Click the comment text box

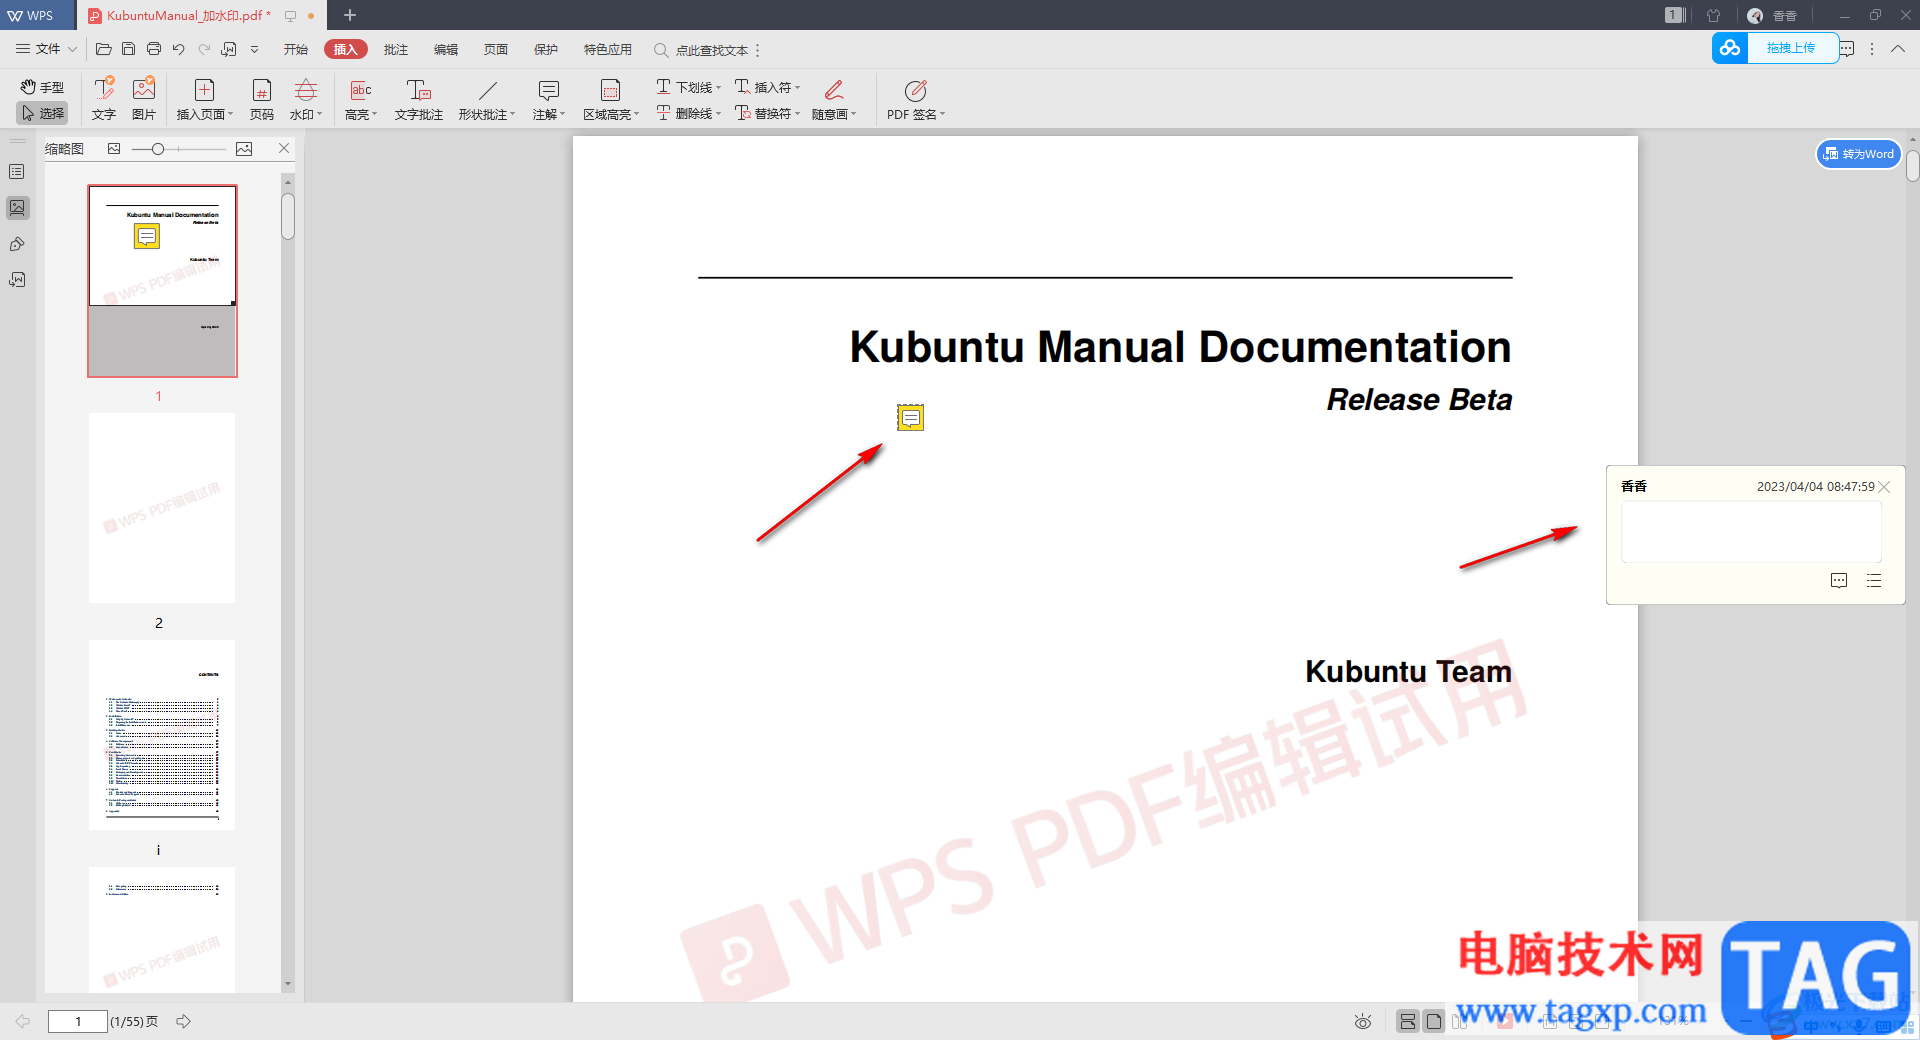pyautogui.click(x=1751, y=532)
